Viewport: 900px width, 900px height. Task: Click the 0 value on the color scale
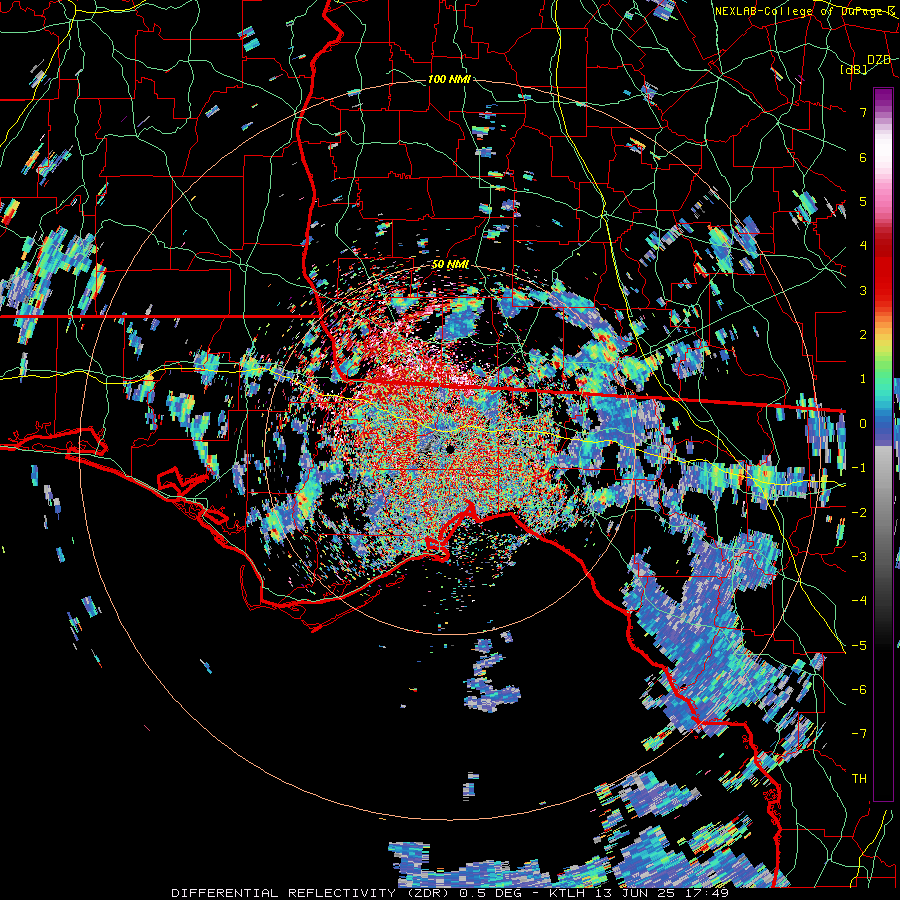(863, 424)
